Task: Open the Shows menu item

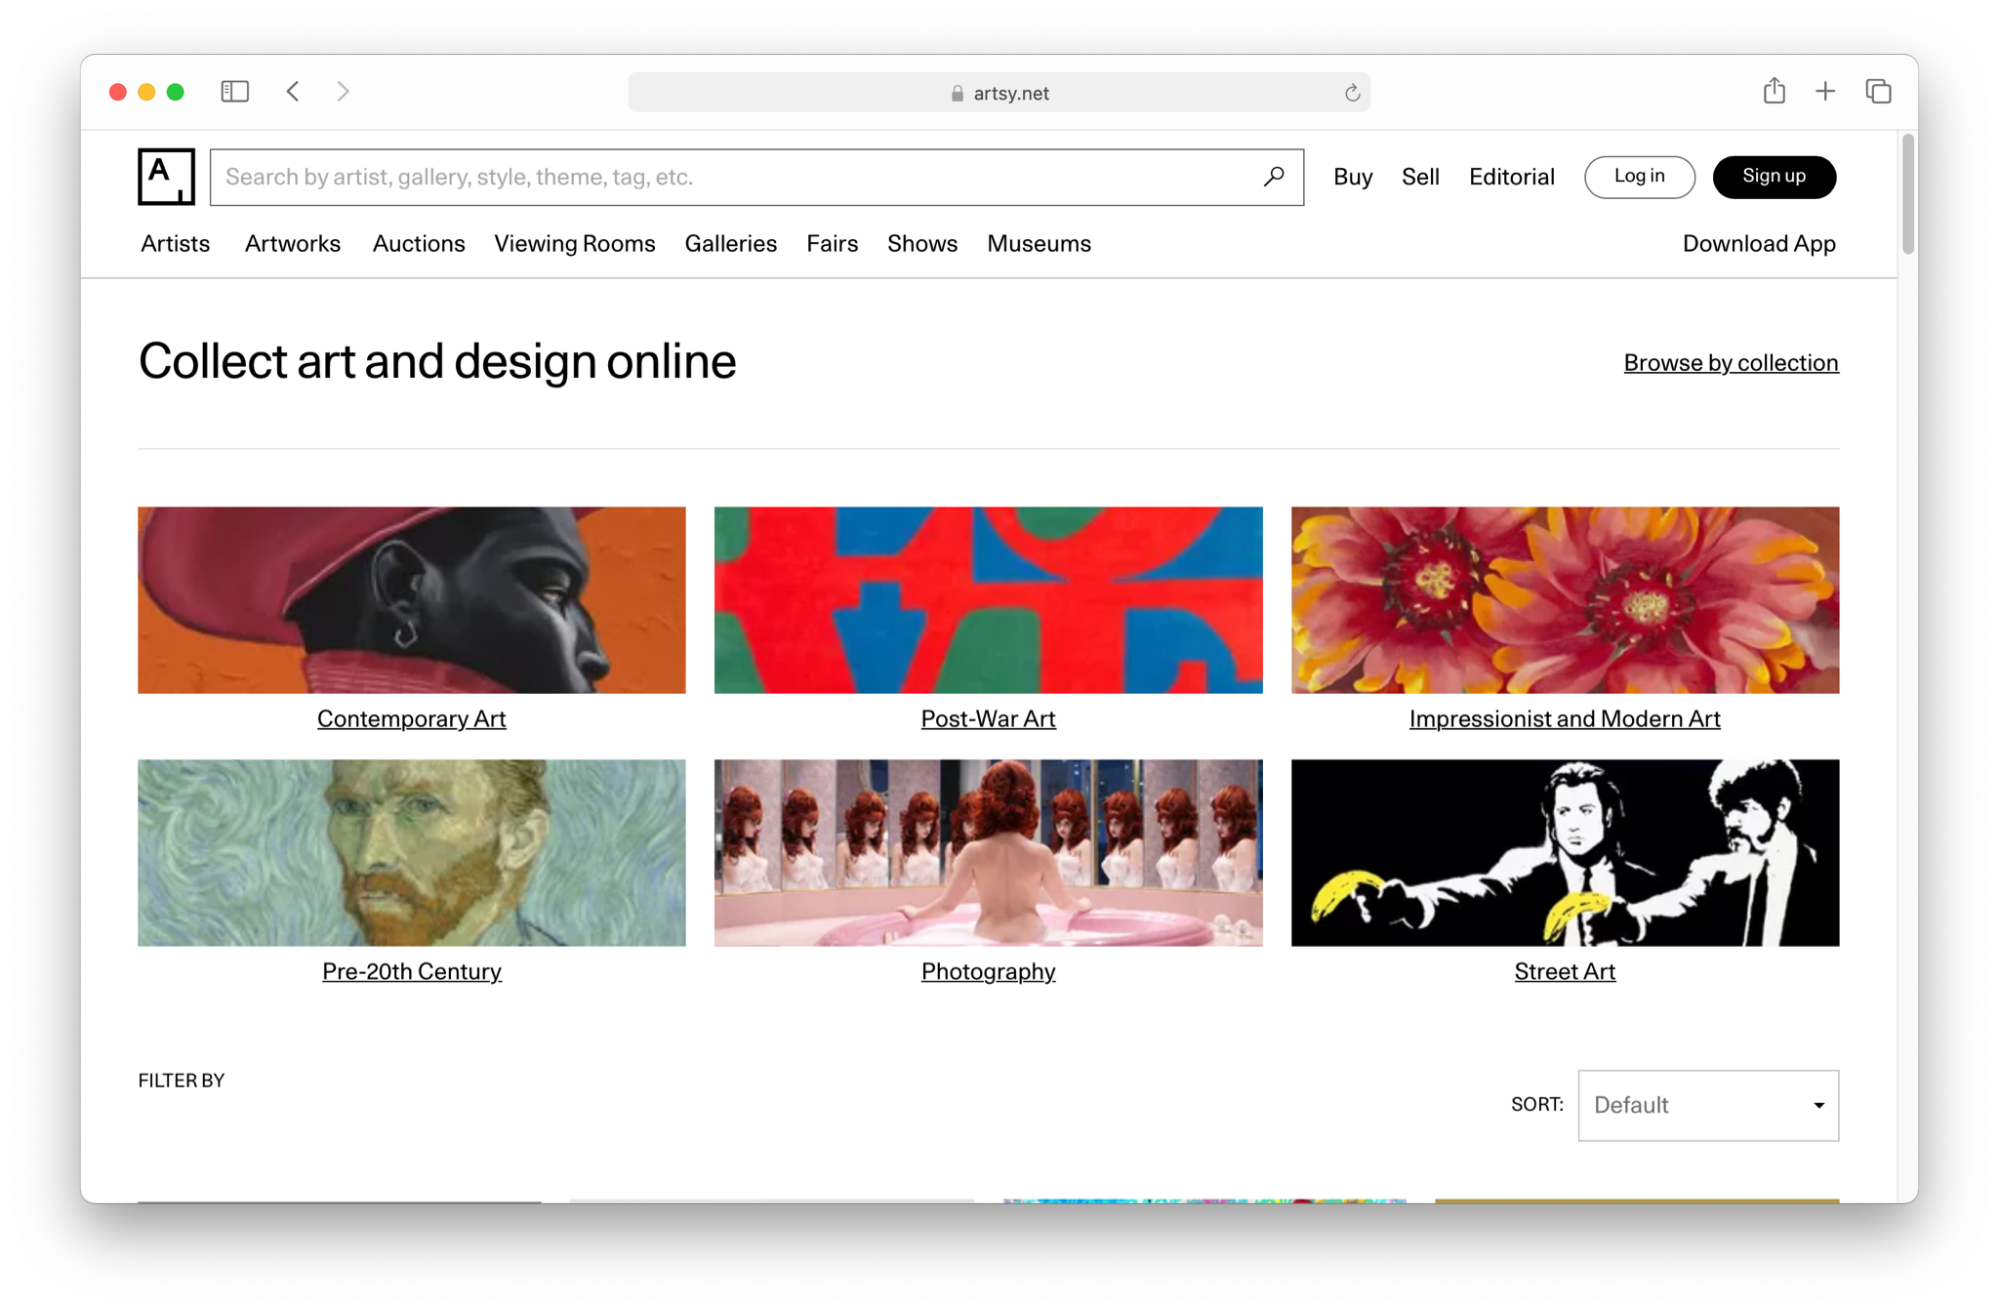Action: click(x=922, y=244)
